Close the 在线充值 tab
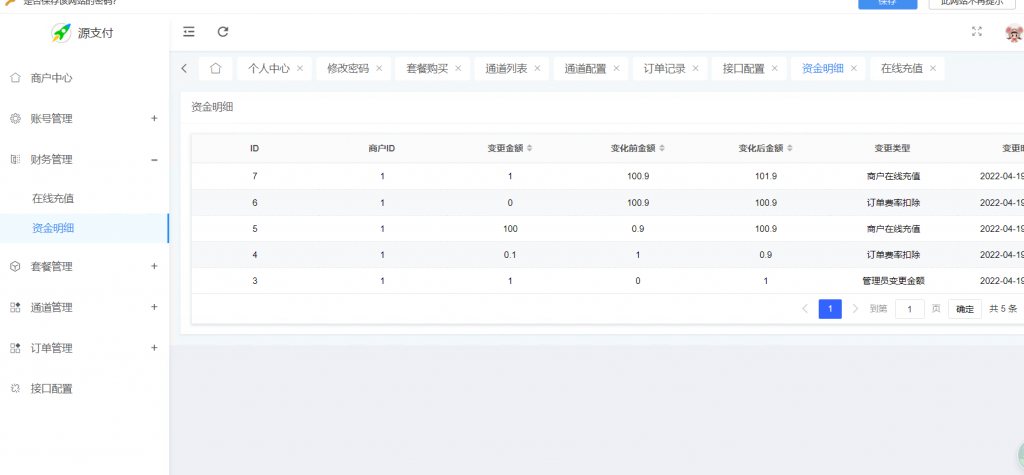 933,69
